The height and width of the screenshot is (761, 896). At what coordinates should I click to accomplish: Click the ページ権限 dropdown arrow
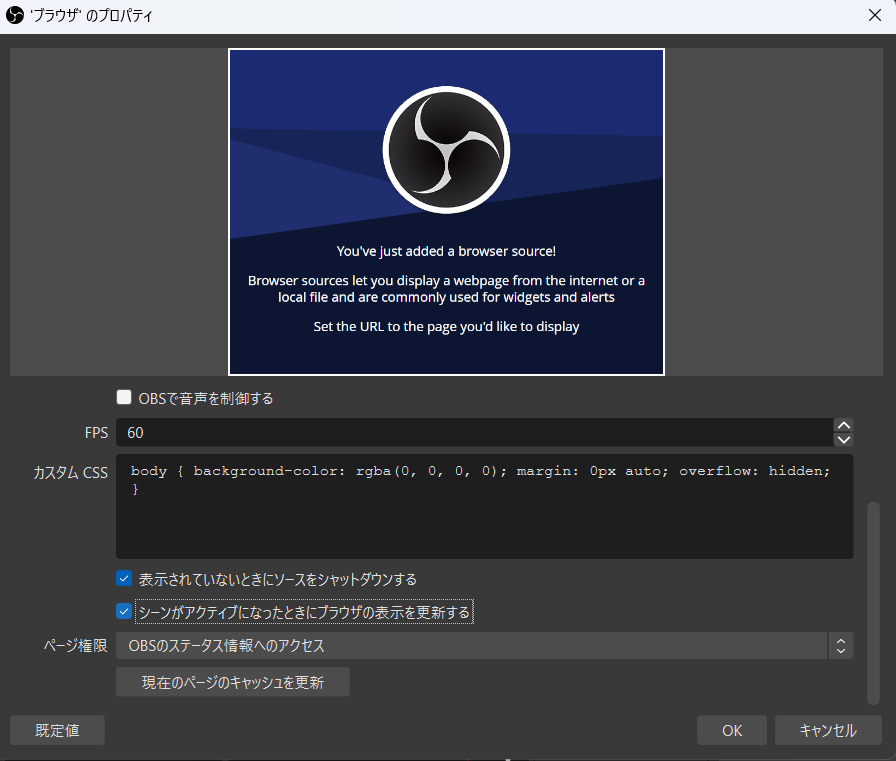coord(841,646)
